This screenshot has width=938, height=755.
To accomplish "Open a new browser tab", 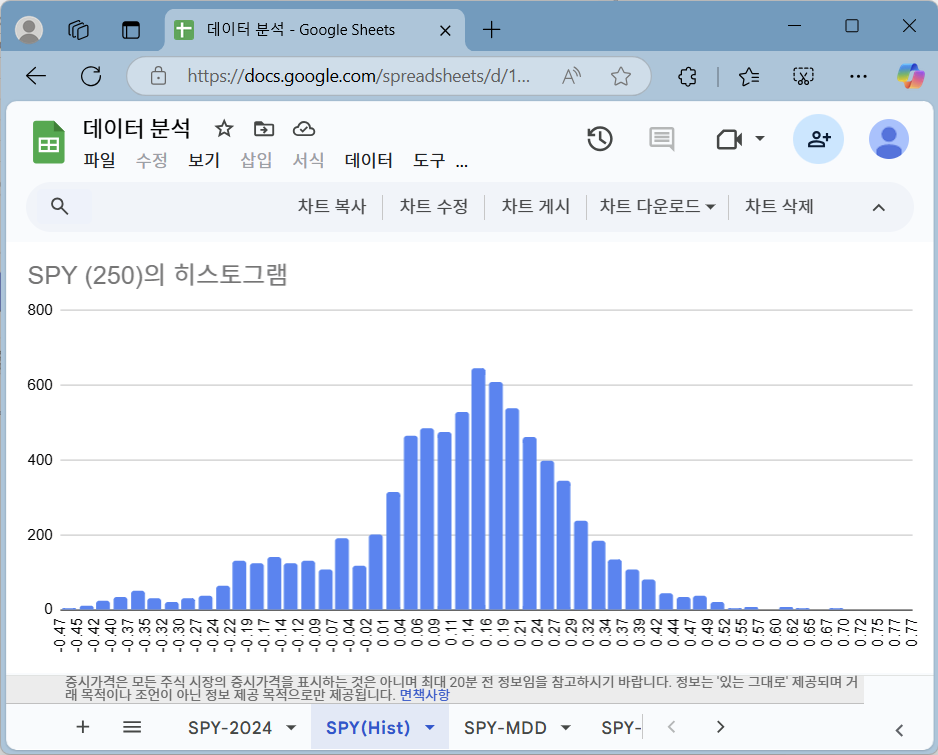I will pyautogui.click(x=491, y=29).
